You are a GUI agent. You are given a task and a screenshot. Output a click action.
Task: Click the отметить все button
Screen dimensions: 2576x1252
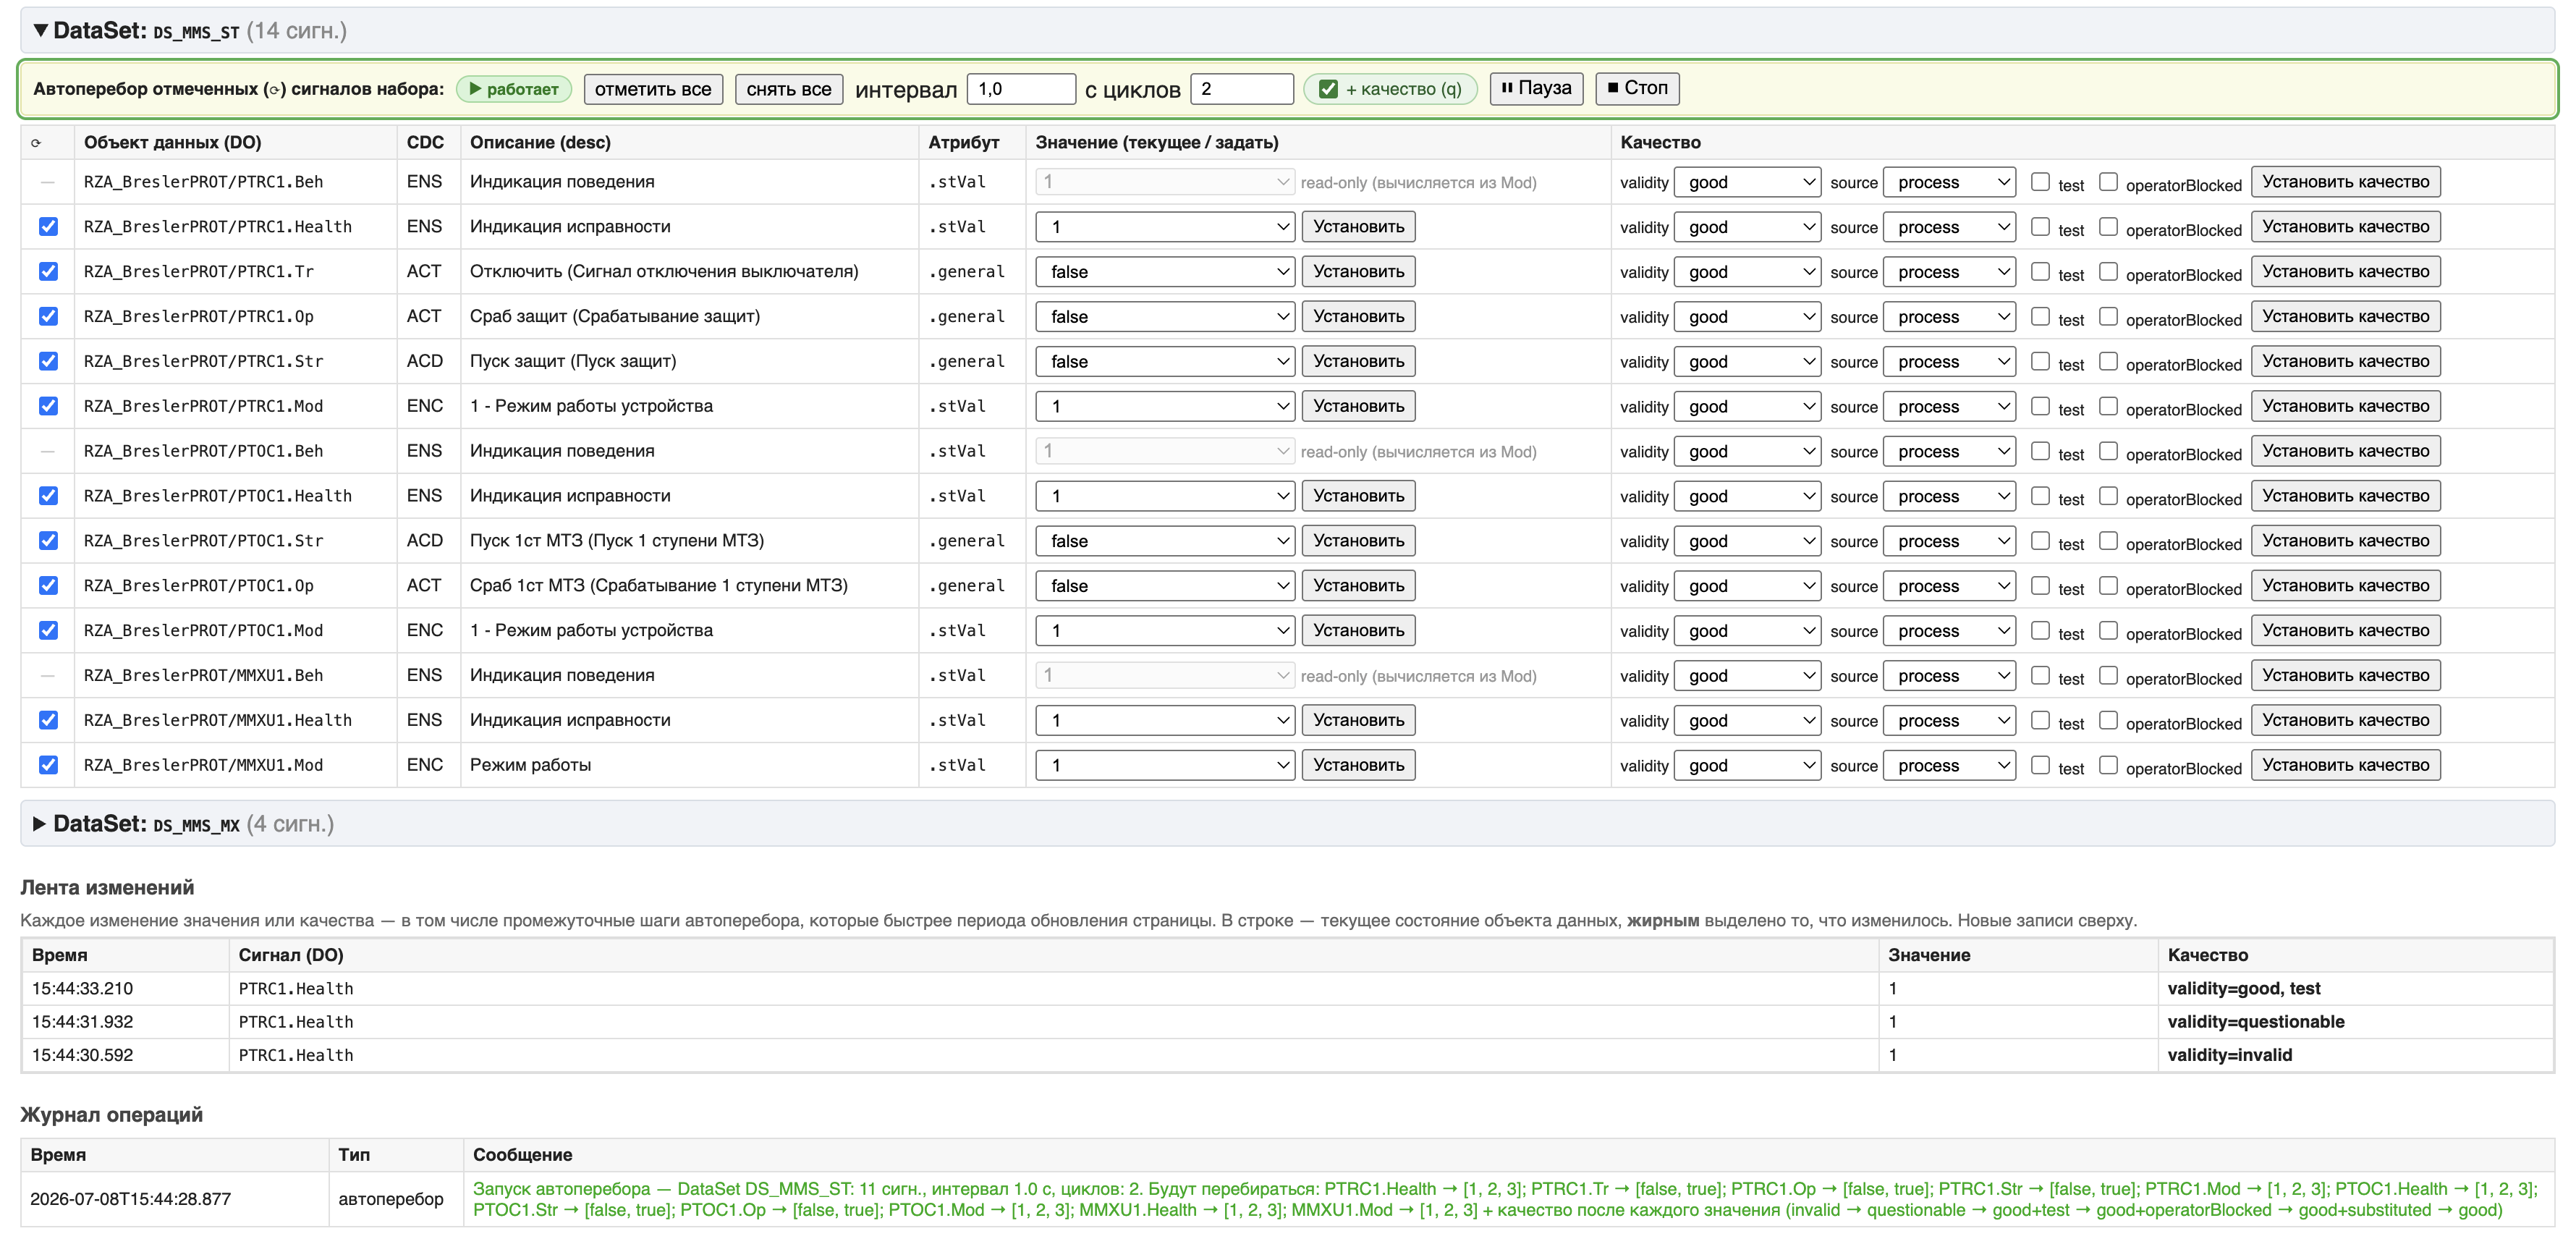[x=653, y=89]
